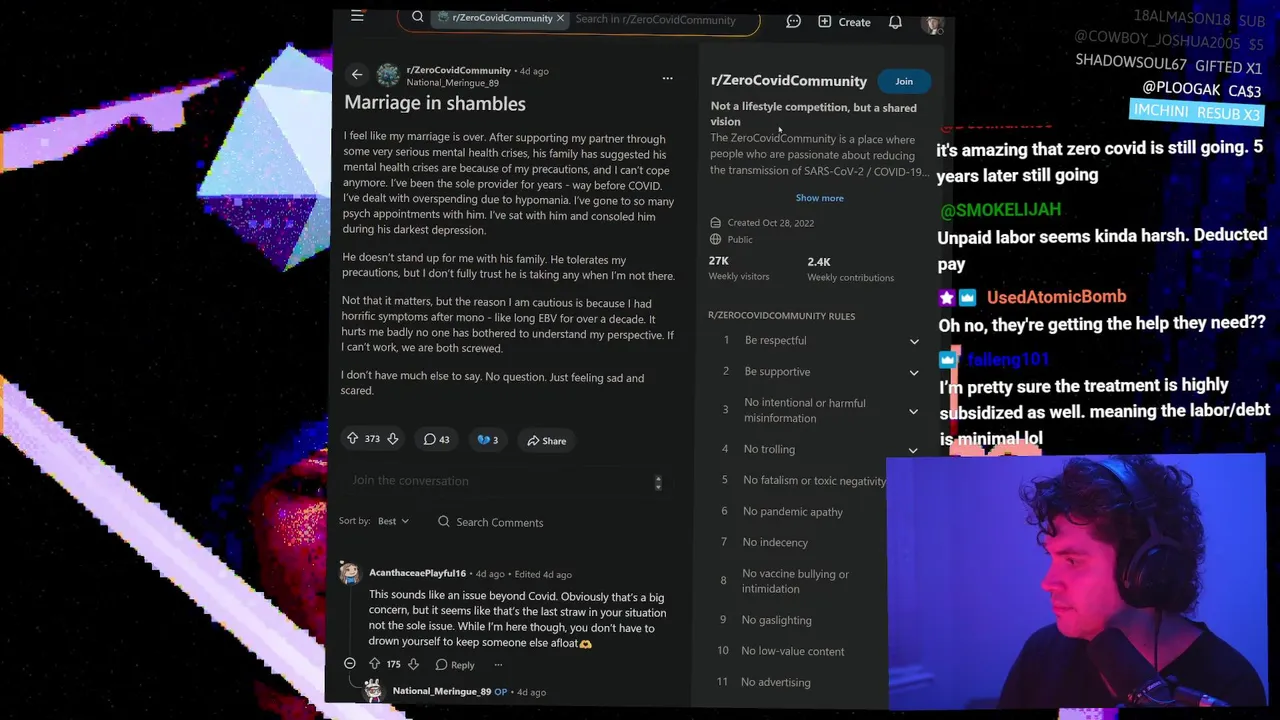Open r/ZeroCovidCommunity sidebar title
Viewport: 1280px width, 720px height.
pos(788,81)
